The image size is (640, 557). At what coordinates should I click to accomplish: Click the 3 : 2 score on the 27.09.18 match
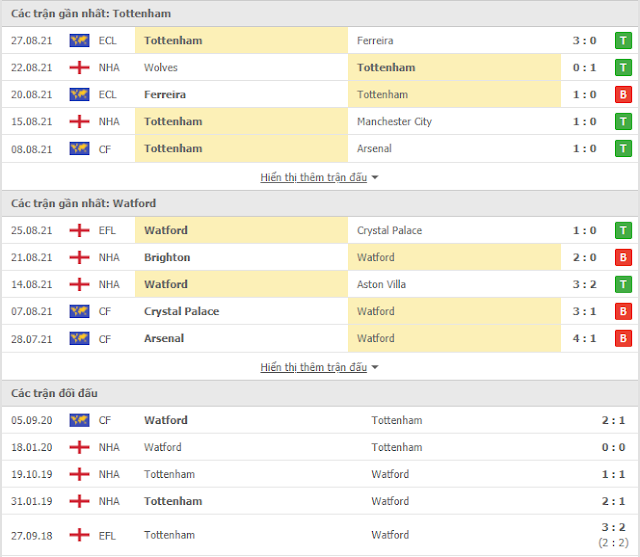pos(613,527)
